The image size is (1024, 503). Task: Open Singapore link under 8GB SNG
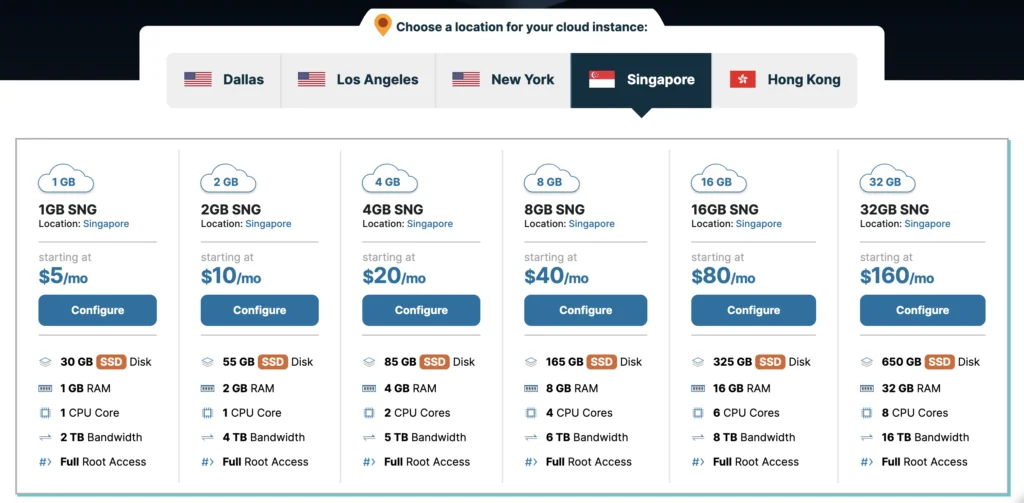click(x=592, y=224)
